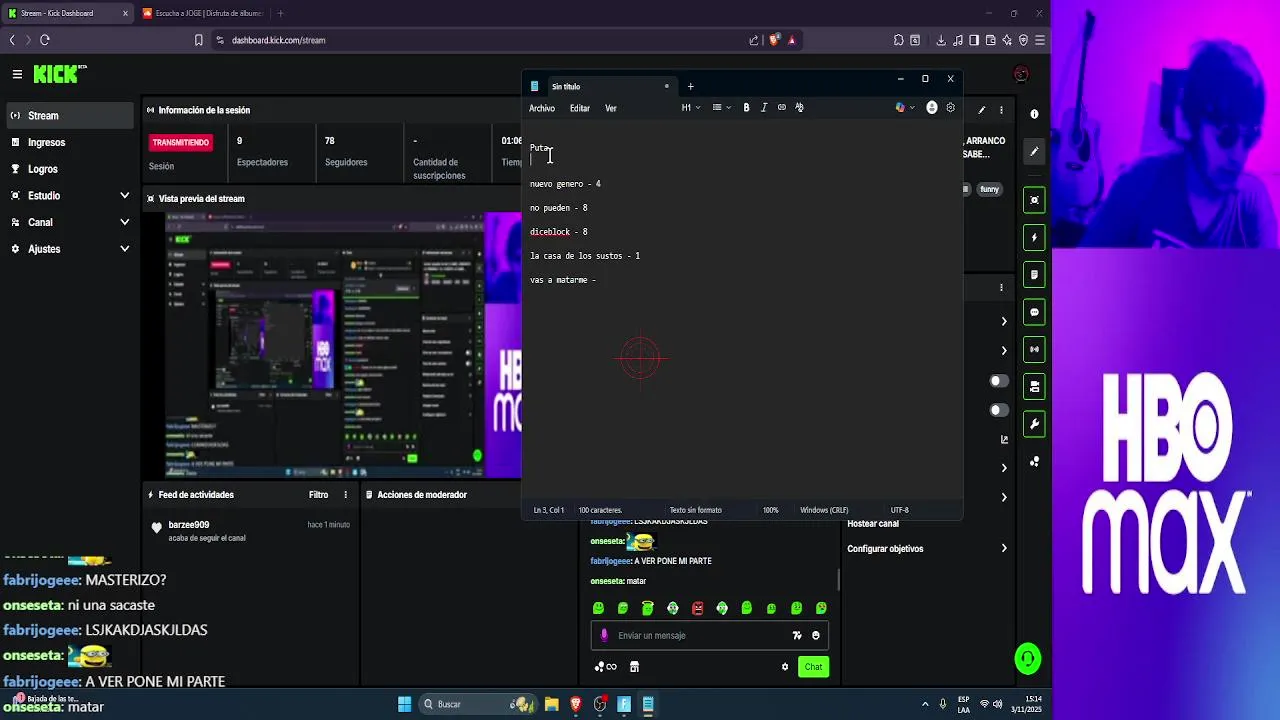Click the capture frame icon in right toolbar
The height and width of the screenshot is (720, 1280).
(1035, 200)
